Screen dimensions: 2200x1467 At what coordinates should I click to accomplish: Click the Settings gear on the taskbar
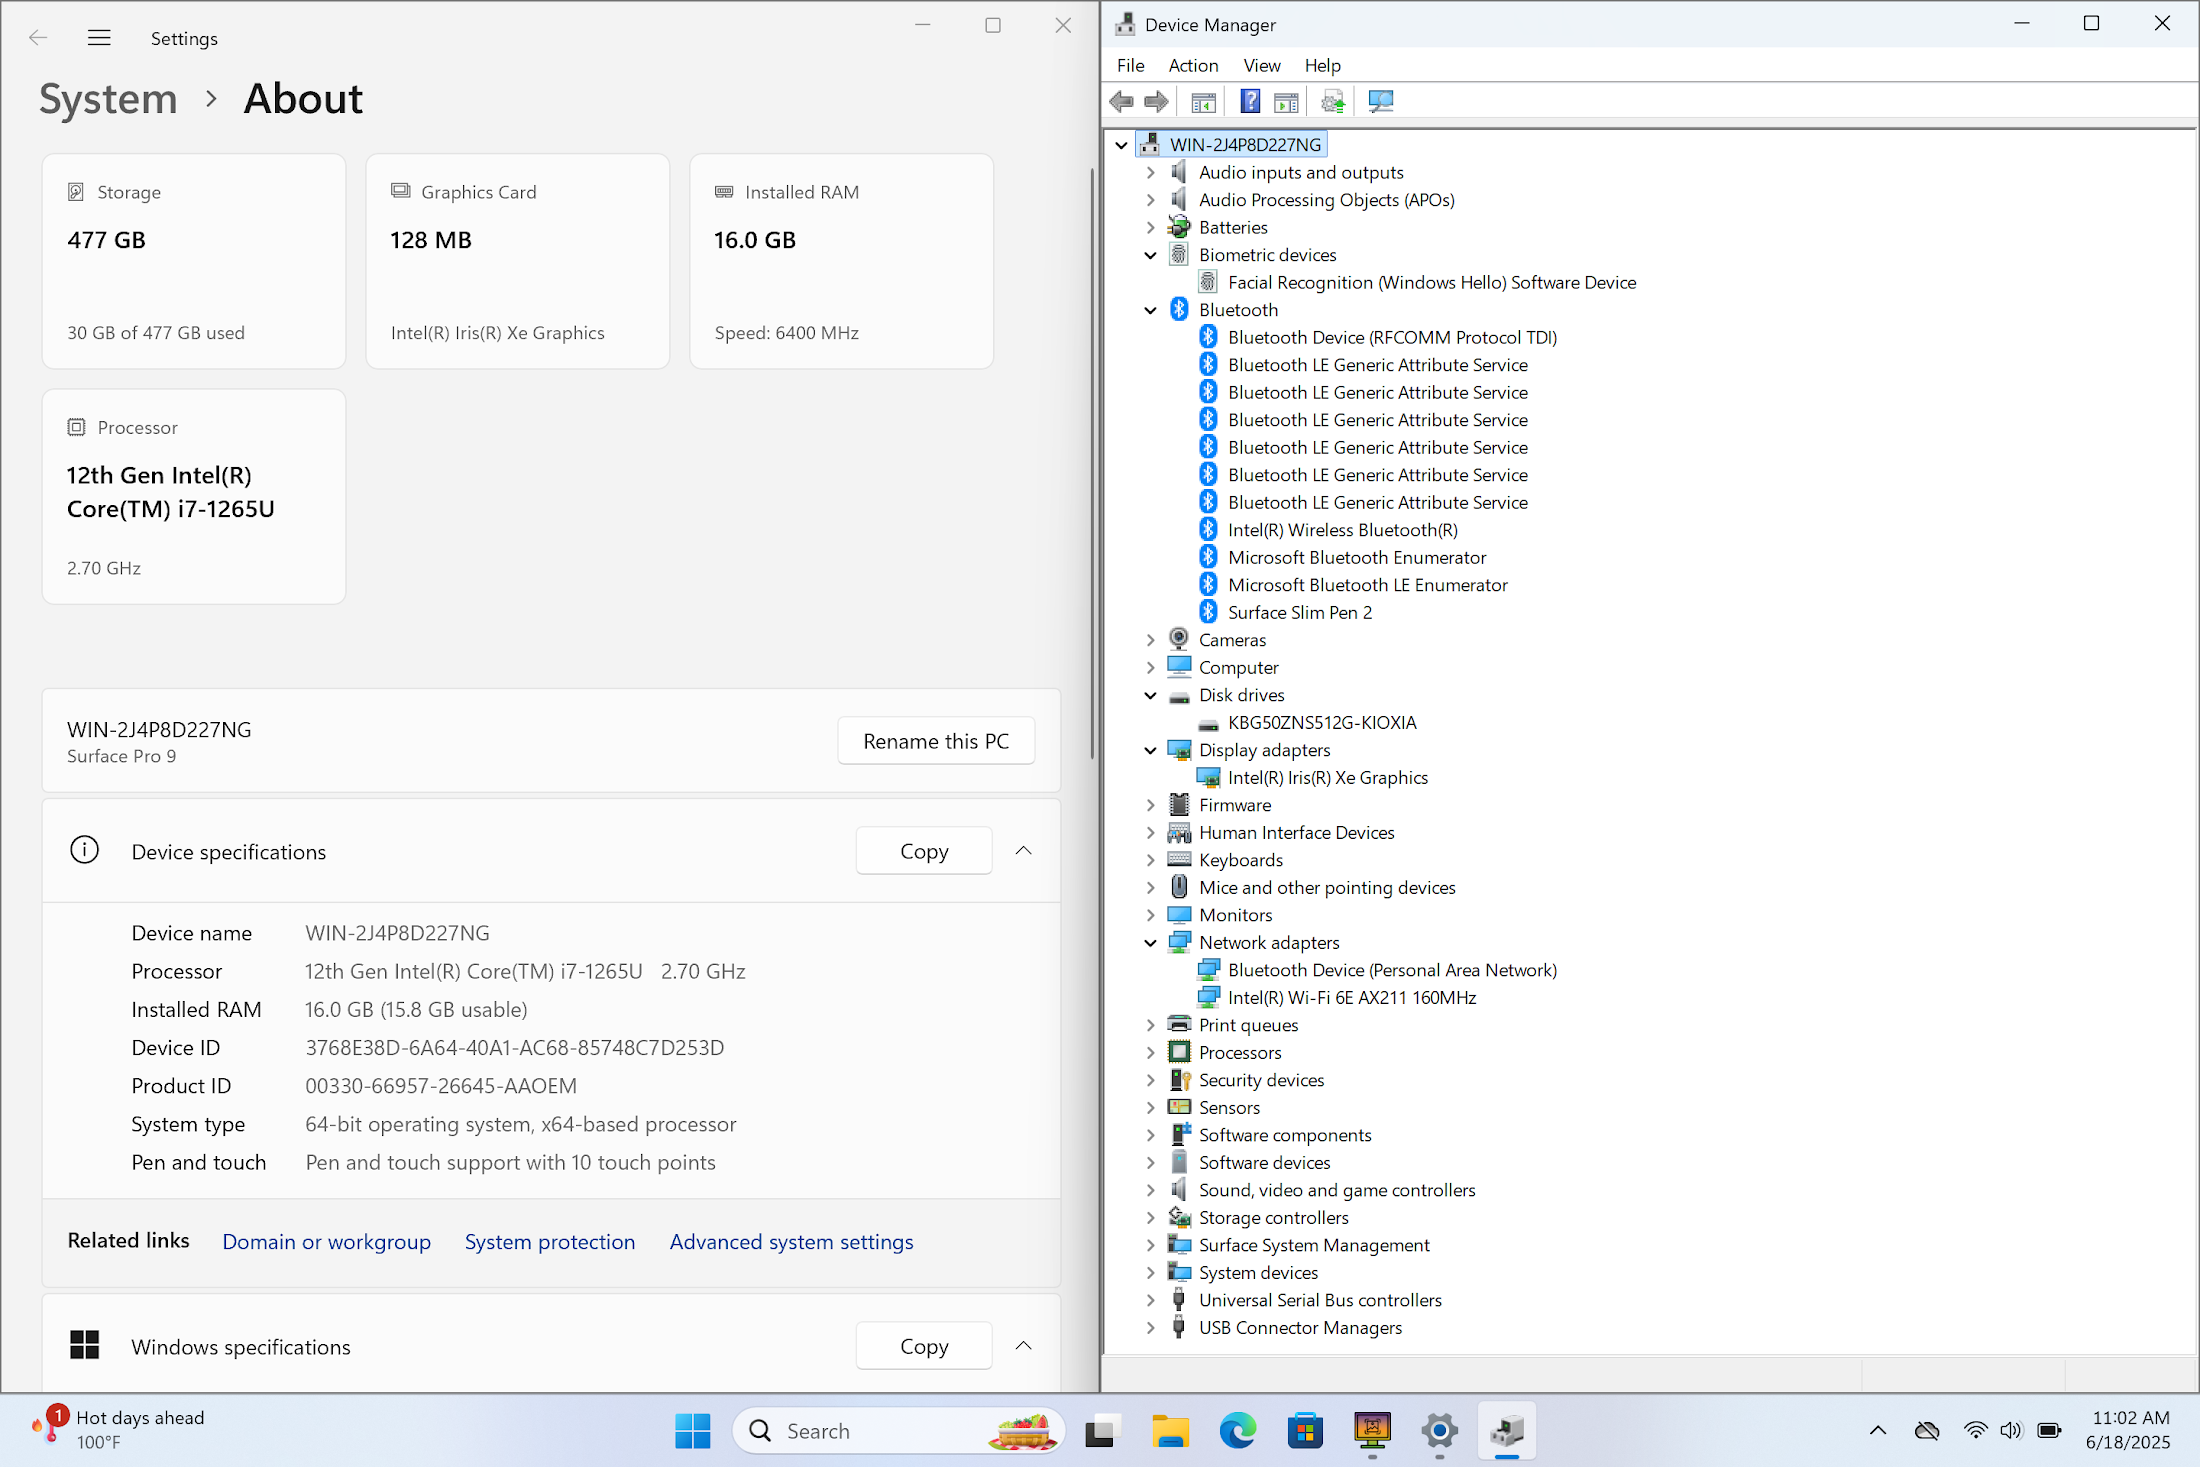click(1440, 1431)
